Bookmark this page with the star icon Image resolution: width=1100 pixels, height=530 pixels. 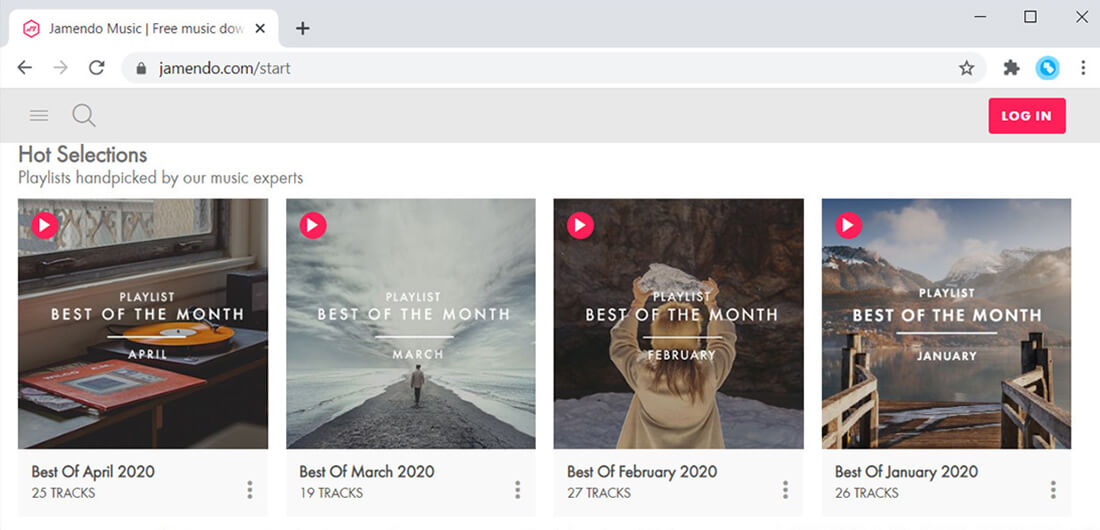point(966,68)
